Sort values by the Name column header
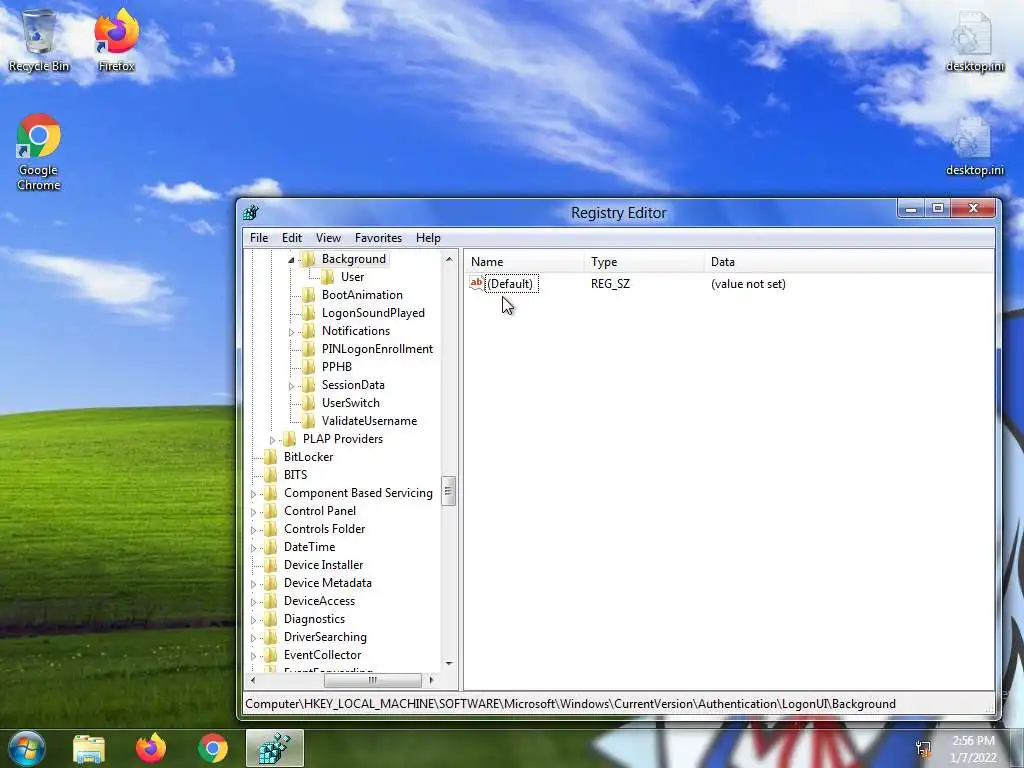The height and width of the screenshot is (768, 1024). (x=525, y=262)
